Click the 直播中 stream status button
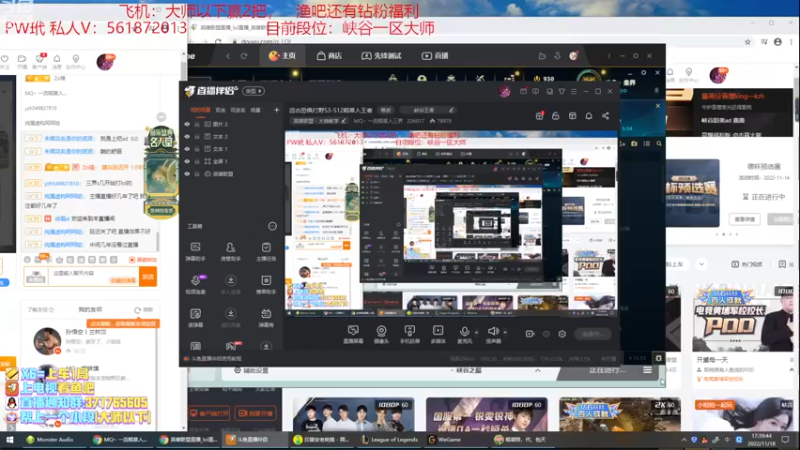Viewport: 800px width, 450px height. [592, 334]
